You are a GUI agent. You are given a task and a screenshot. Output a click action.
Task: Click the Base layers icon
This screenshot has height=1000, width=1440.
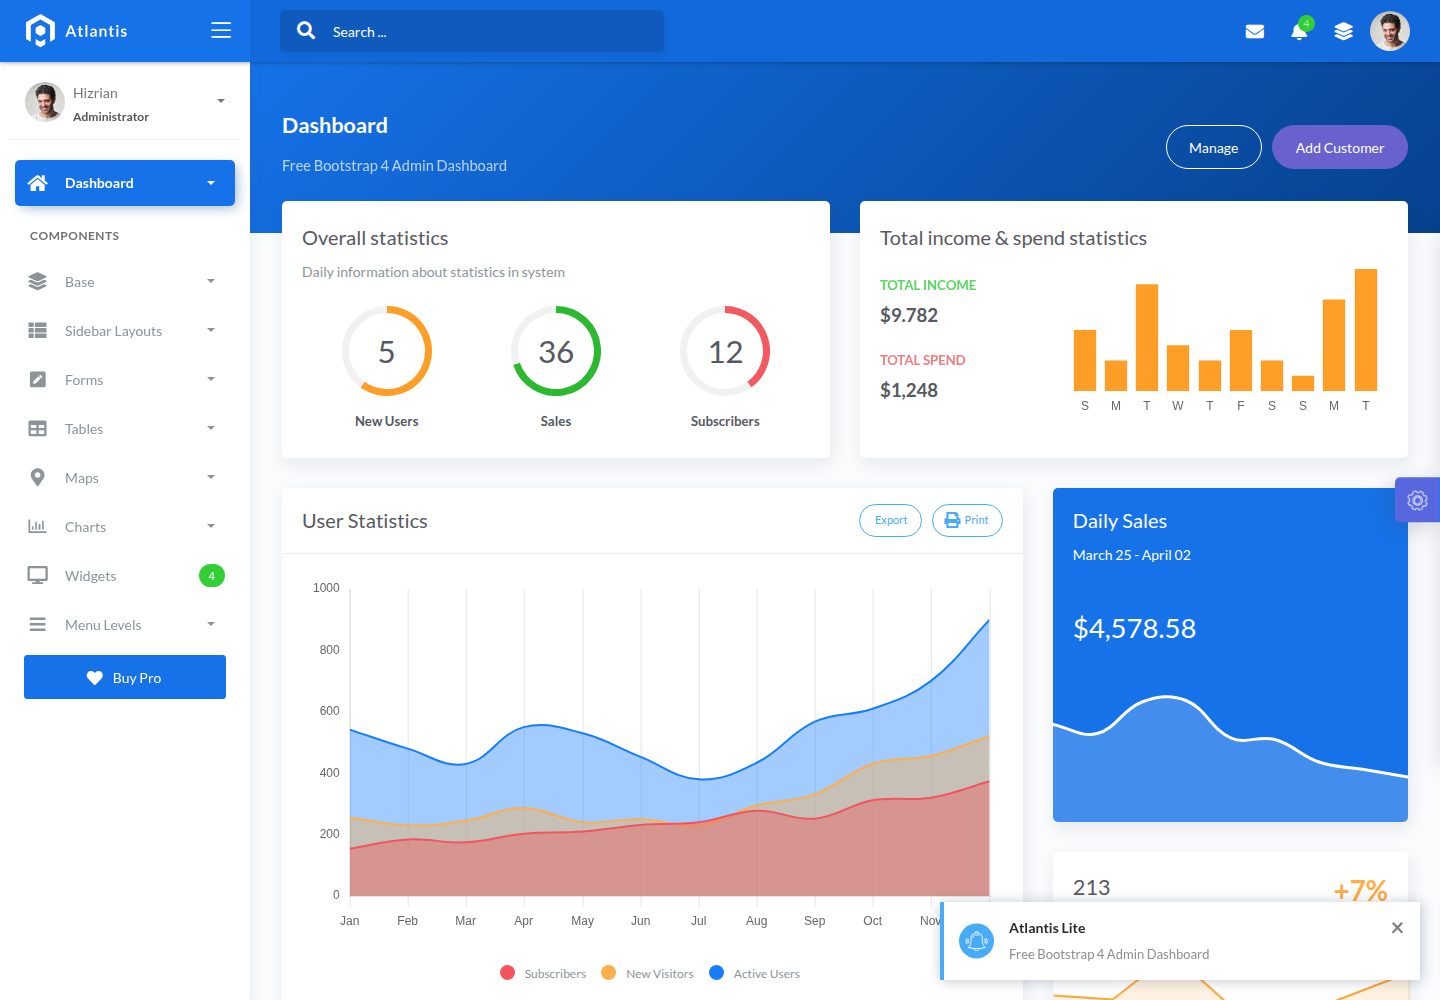pyautogui.click(x=38, y=282)
